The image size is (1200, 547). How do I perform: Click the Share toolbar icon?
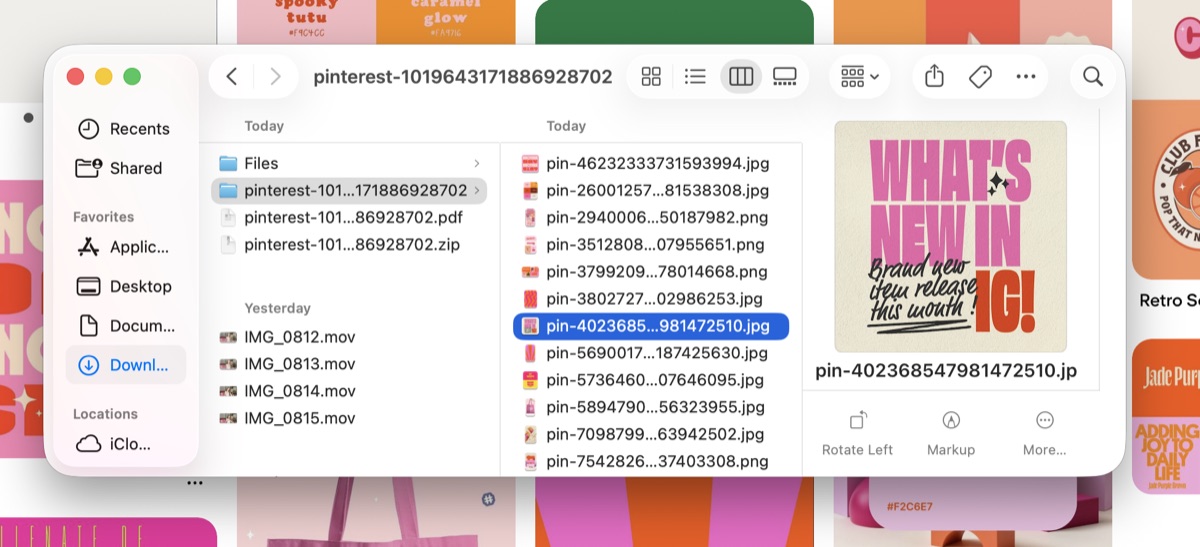(934, 77)
